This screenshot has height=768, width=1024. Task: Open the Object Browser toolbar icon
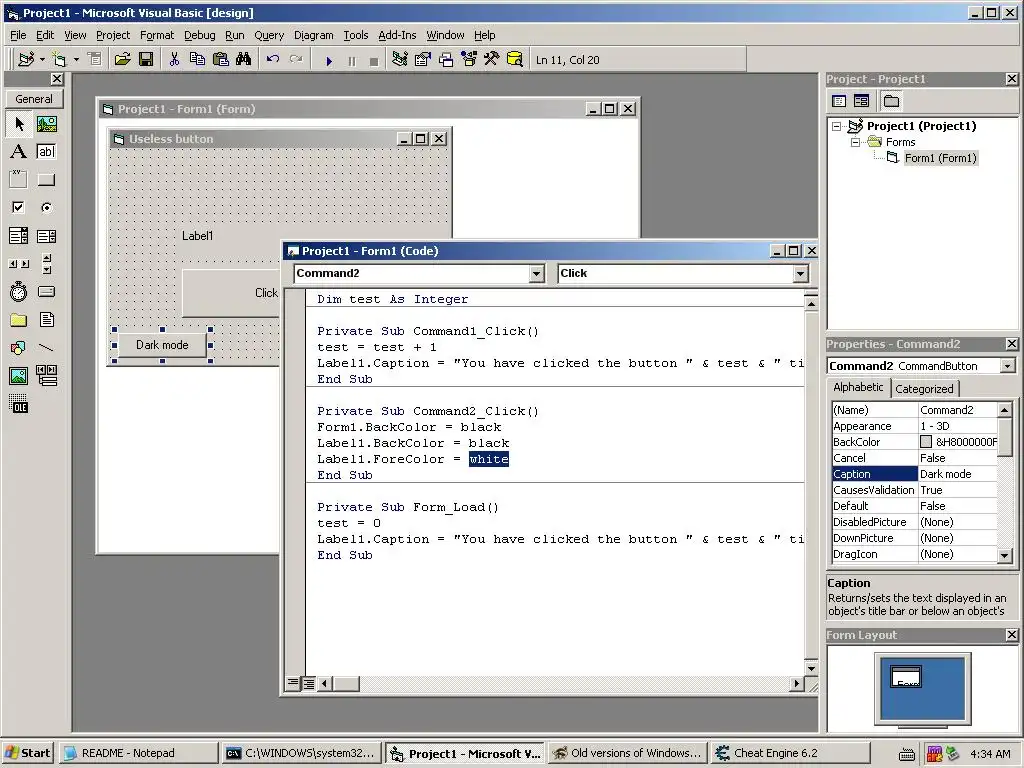tap(469, 60)
